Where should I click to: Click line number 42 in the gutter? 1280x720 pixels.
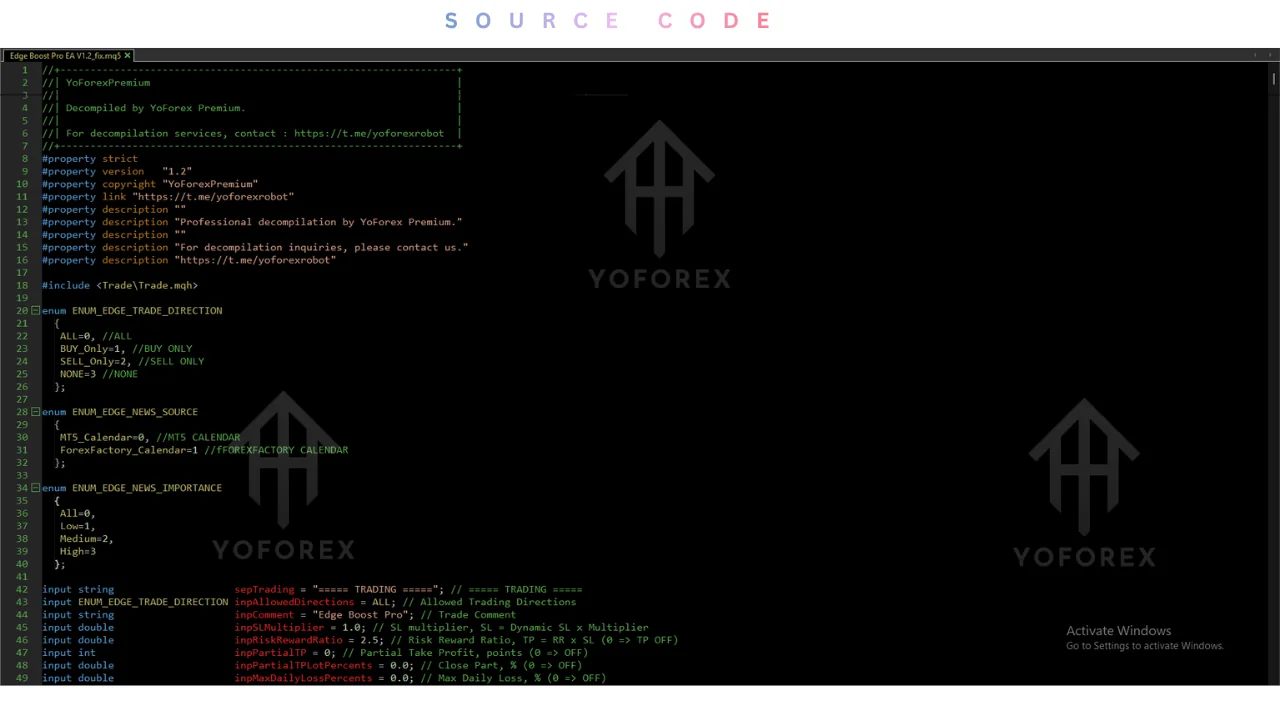(x=22, y=590)
